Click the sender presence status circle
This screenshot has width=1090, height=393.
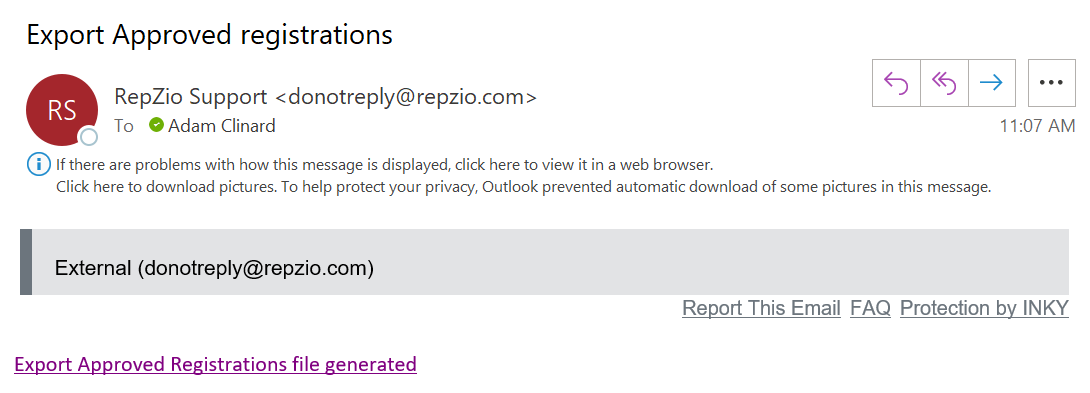click(89, 137)
